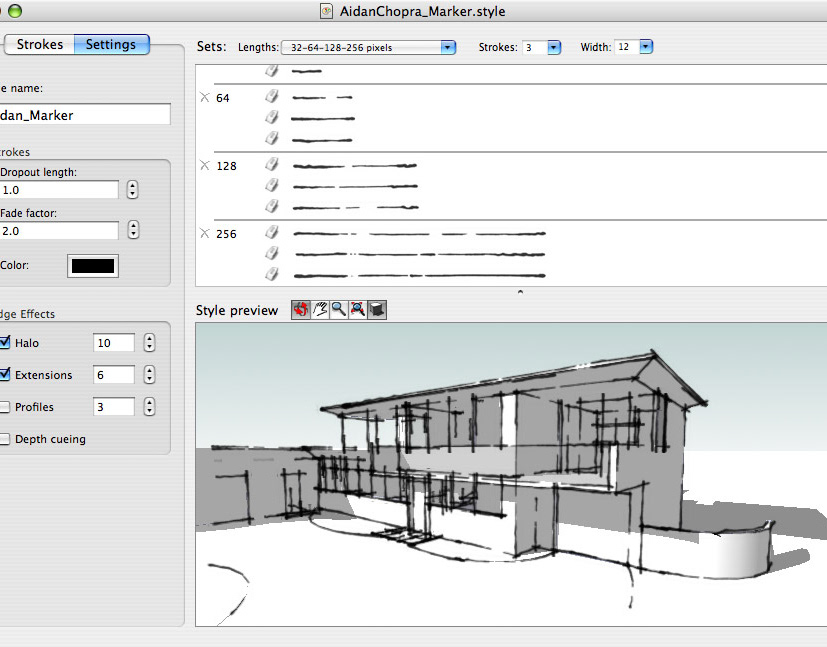This screenshot has height=647, width=827.
Task: Click the first stroke icon in the 64 set
Action: 272,96
